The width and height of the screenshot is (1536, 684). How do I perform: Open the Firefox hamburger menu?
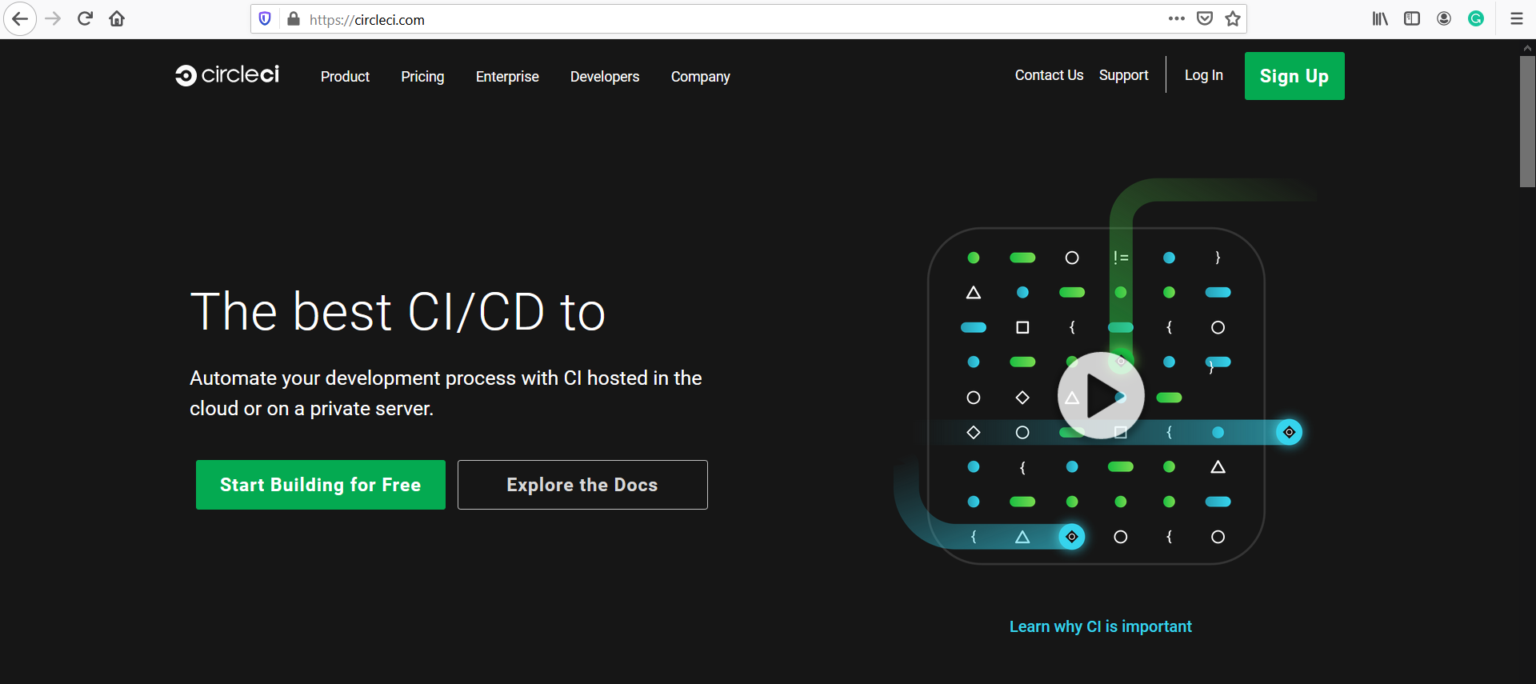(1517, 19)
